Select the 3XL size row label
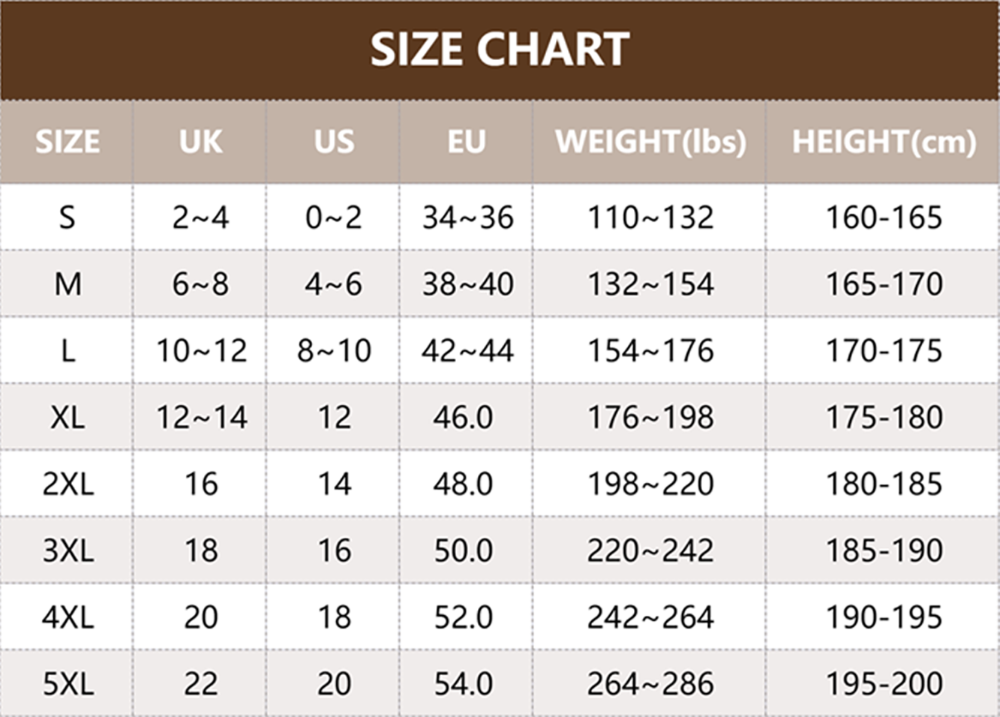 click(67, 551)
